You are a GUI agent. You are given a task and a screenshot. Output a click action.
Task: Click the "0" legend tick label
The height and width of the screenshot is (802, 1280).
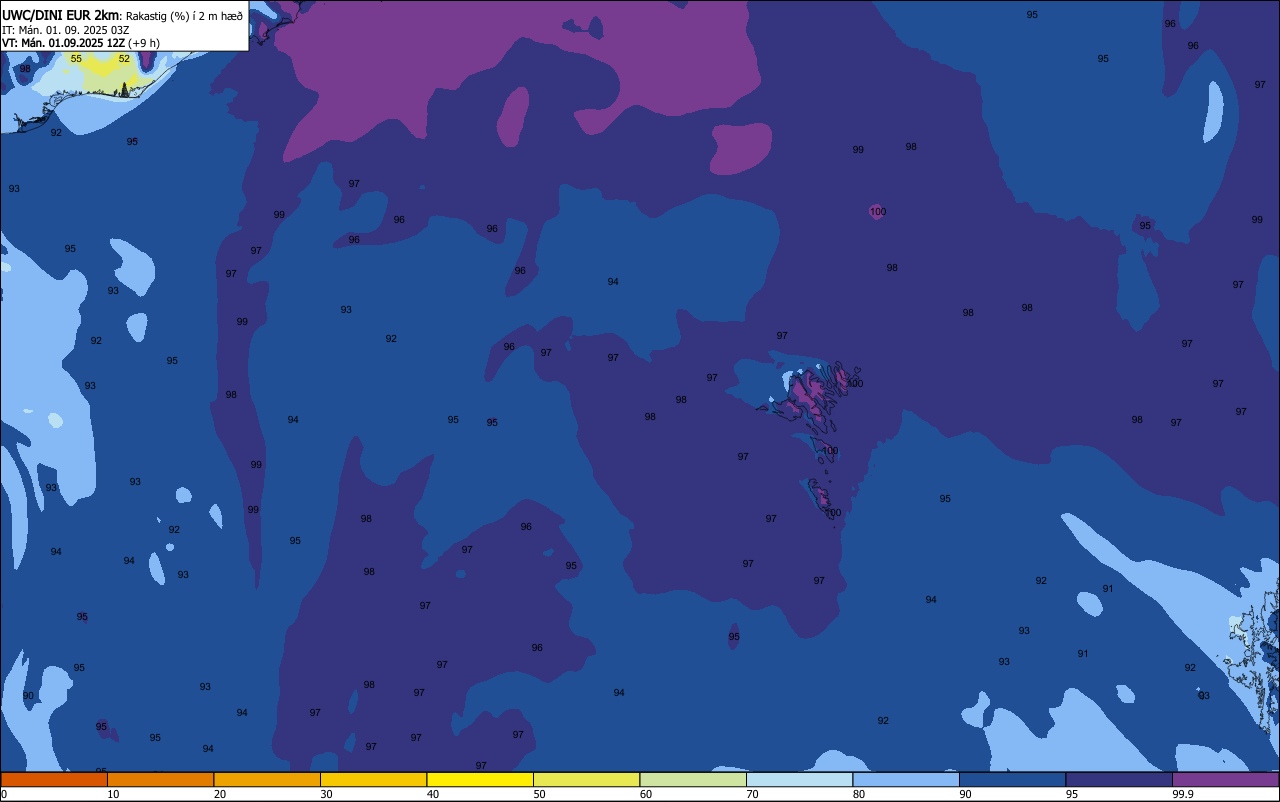[4, 794]
